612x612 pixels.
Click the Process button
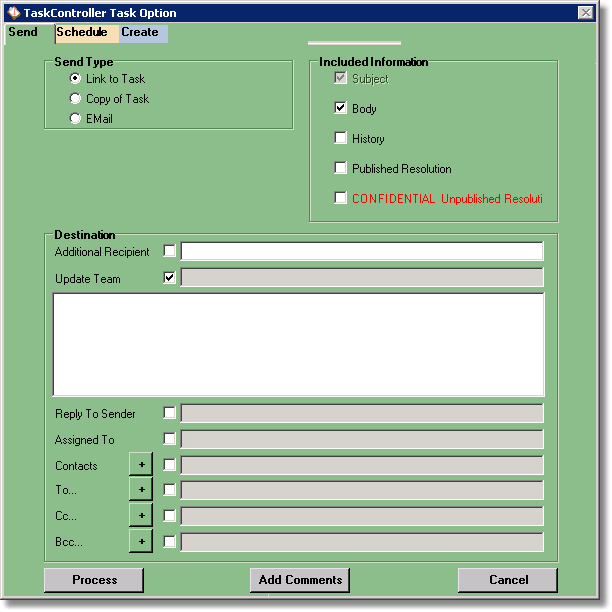click(94, 580)
